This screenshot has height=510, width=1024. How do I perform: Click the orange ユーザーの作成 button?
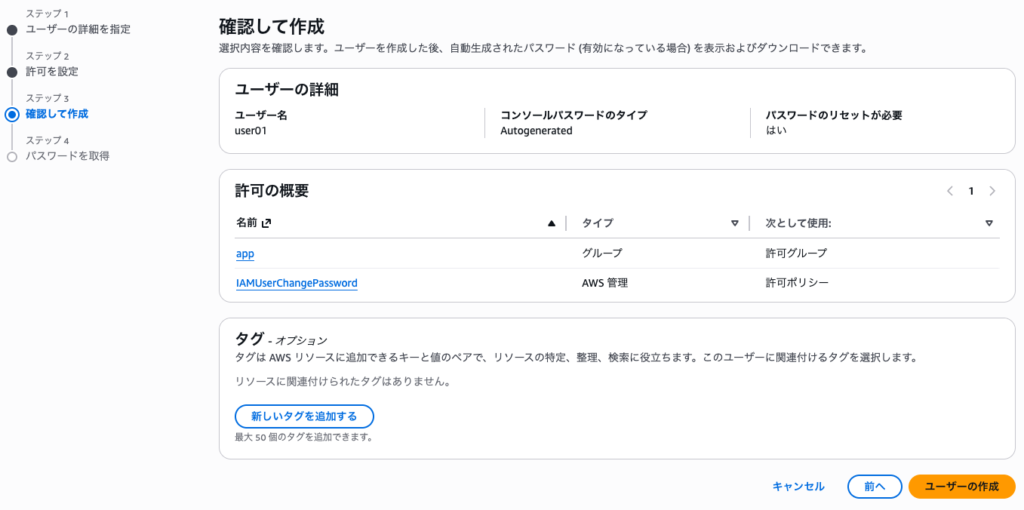click(961, 486)
